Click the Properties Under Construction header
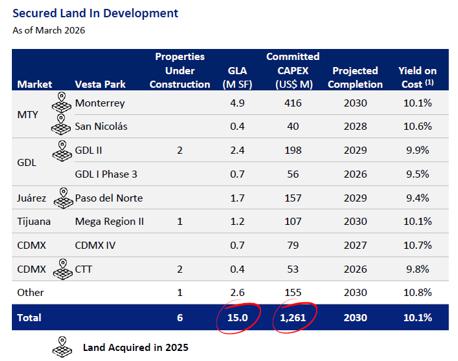Screen dimensions: 458x361 click(180, 70)
